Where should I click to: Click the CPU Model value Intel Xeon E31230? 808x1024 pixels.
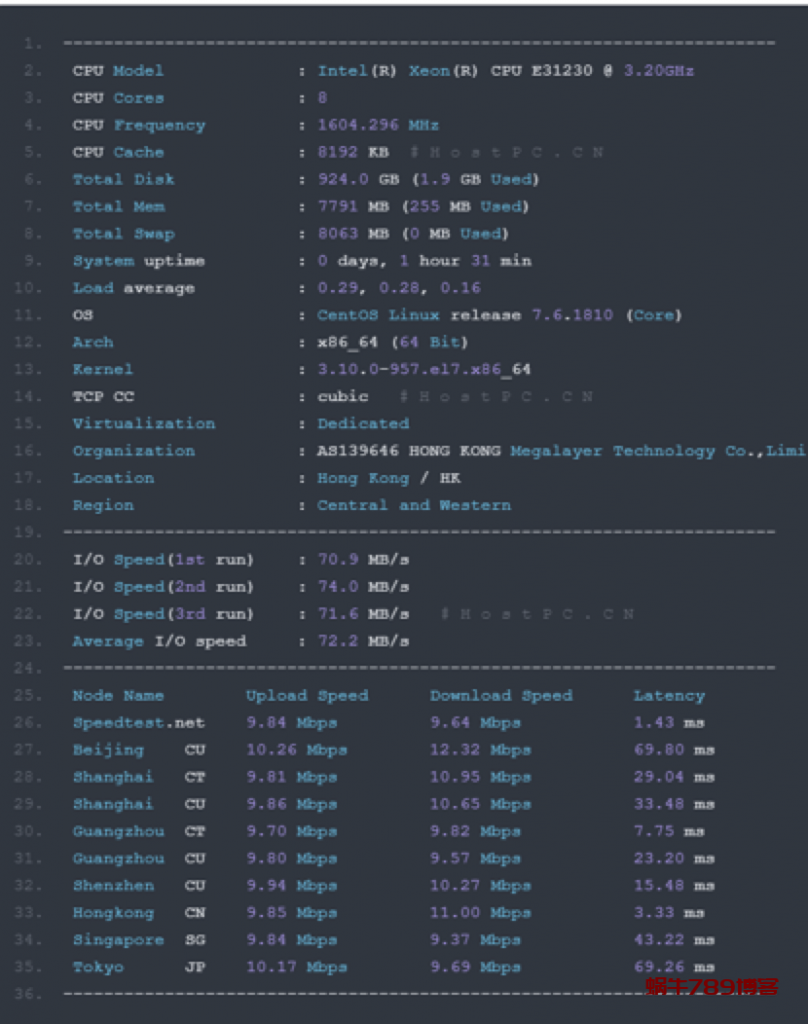click(x=505, y=71)
